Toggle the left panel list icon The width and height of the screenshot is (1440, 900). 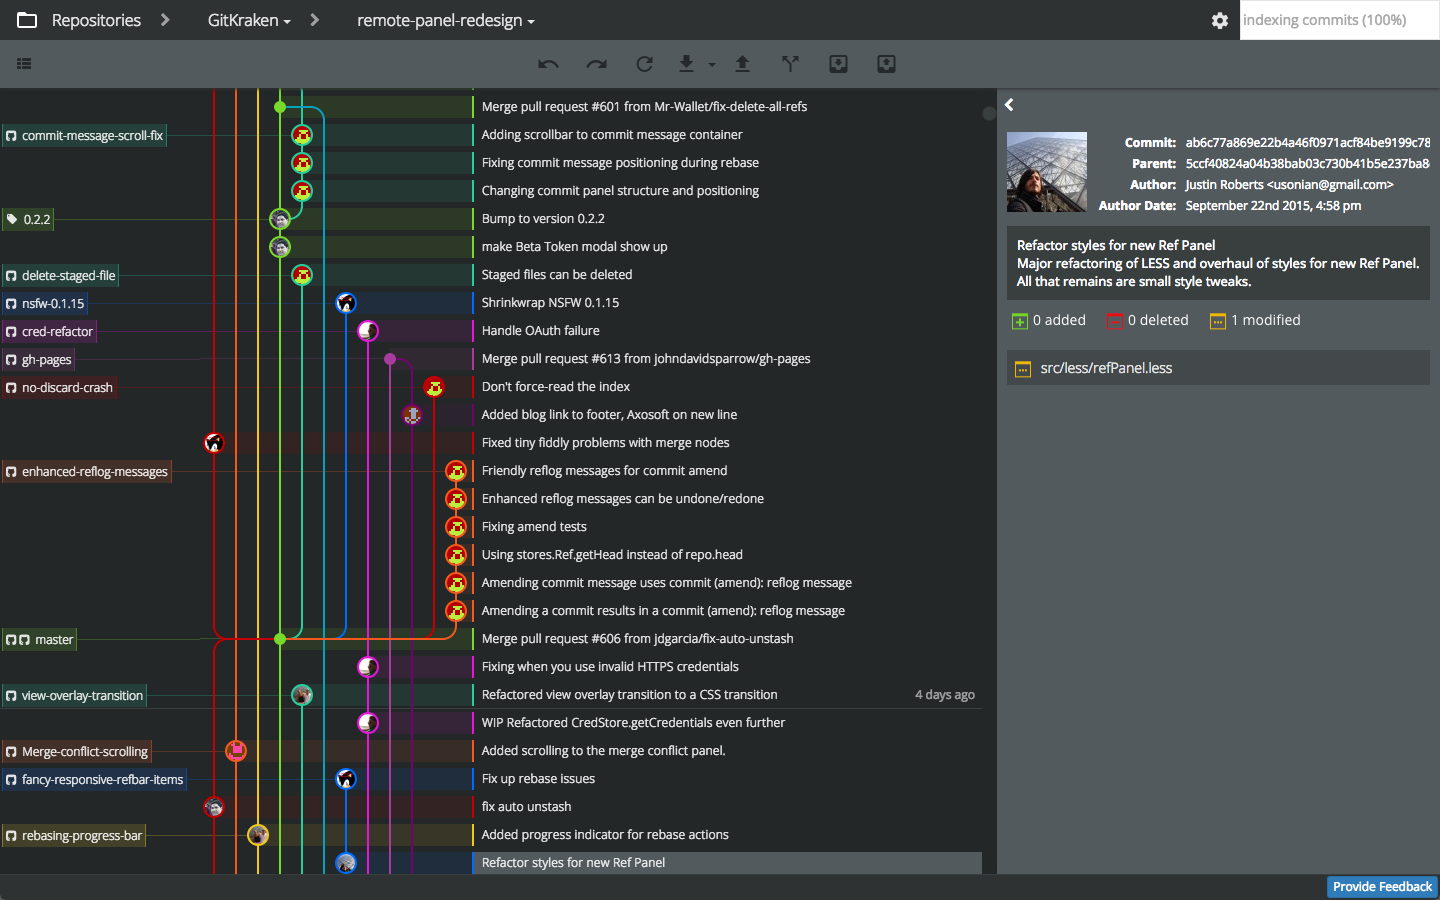click(x=24, y=64)
